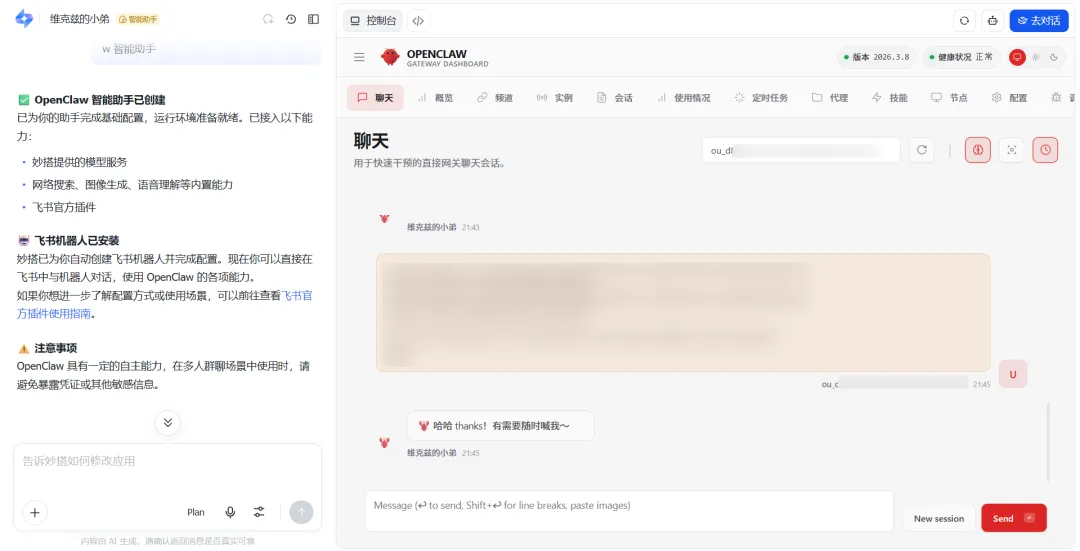The image size is (1080, 551).
Task: Open code view with the </> icon
Action: (418, 21)
